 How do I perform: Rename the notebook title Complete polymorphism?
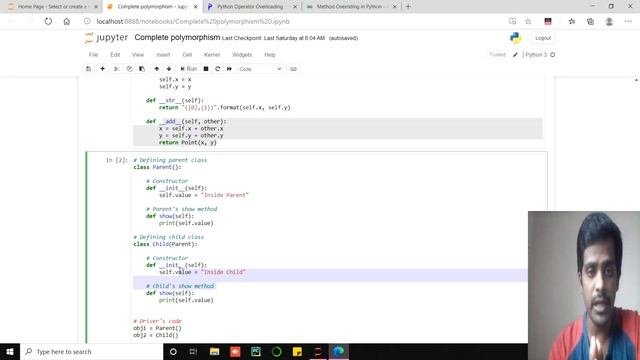[x=177, y=38]
